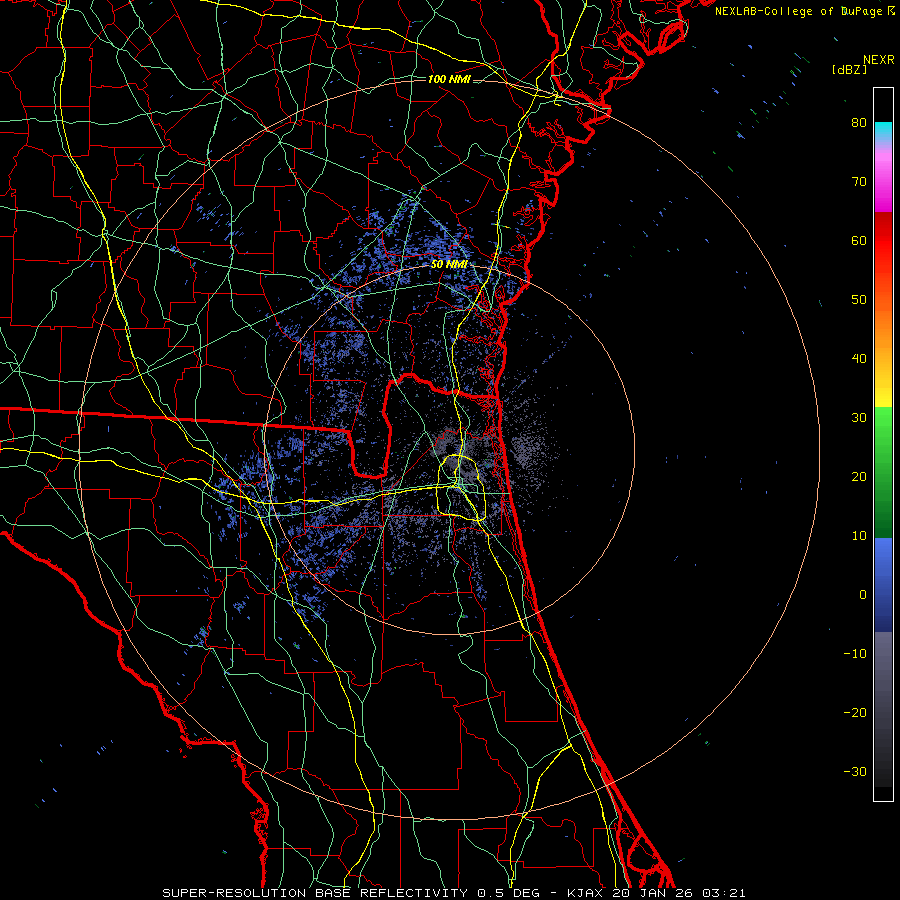Screen dimensions: 900x900
Task: Click the 'KJAX' radar site identifier
Action: point(584,893)
